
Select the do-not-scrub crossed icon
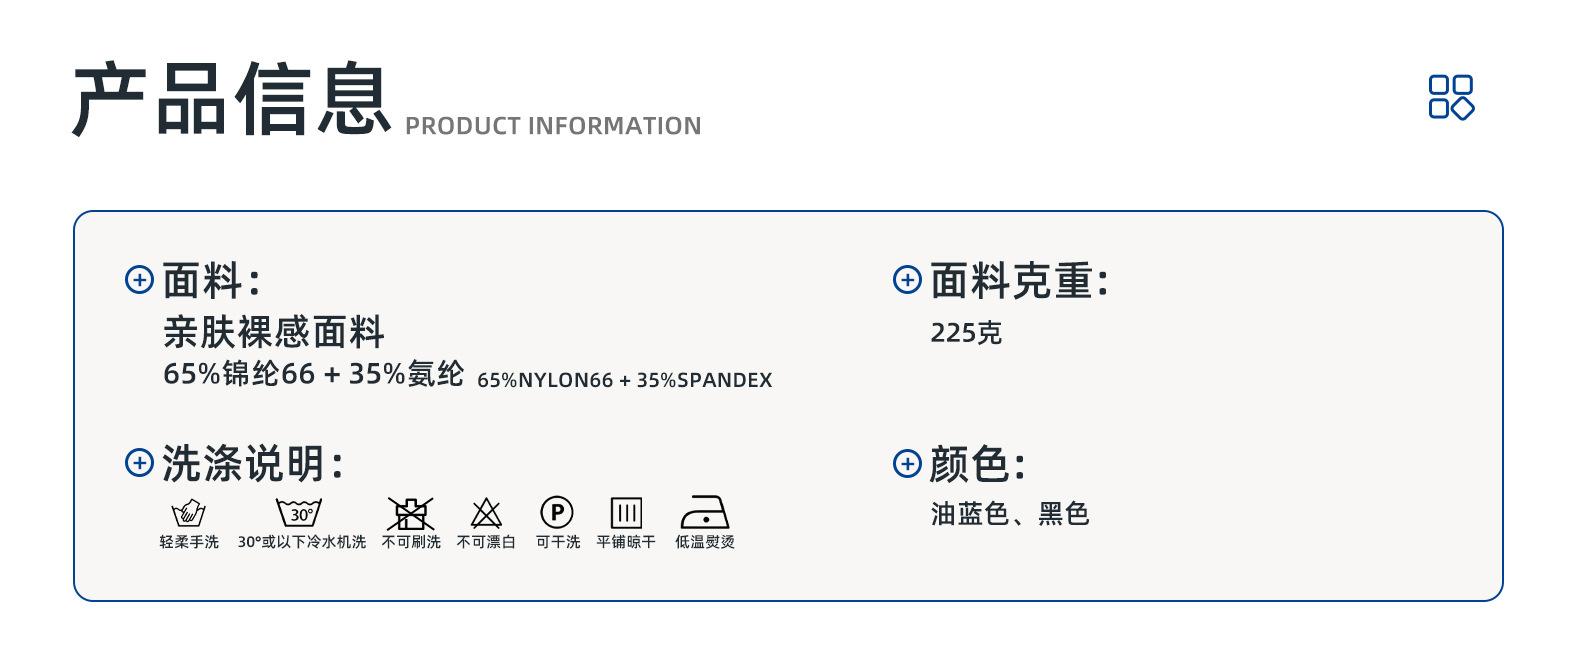pyautogui.click(x=411, y=513)
